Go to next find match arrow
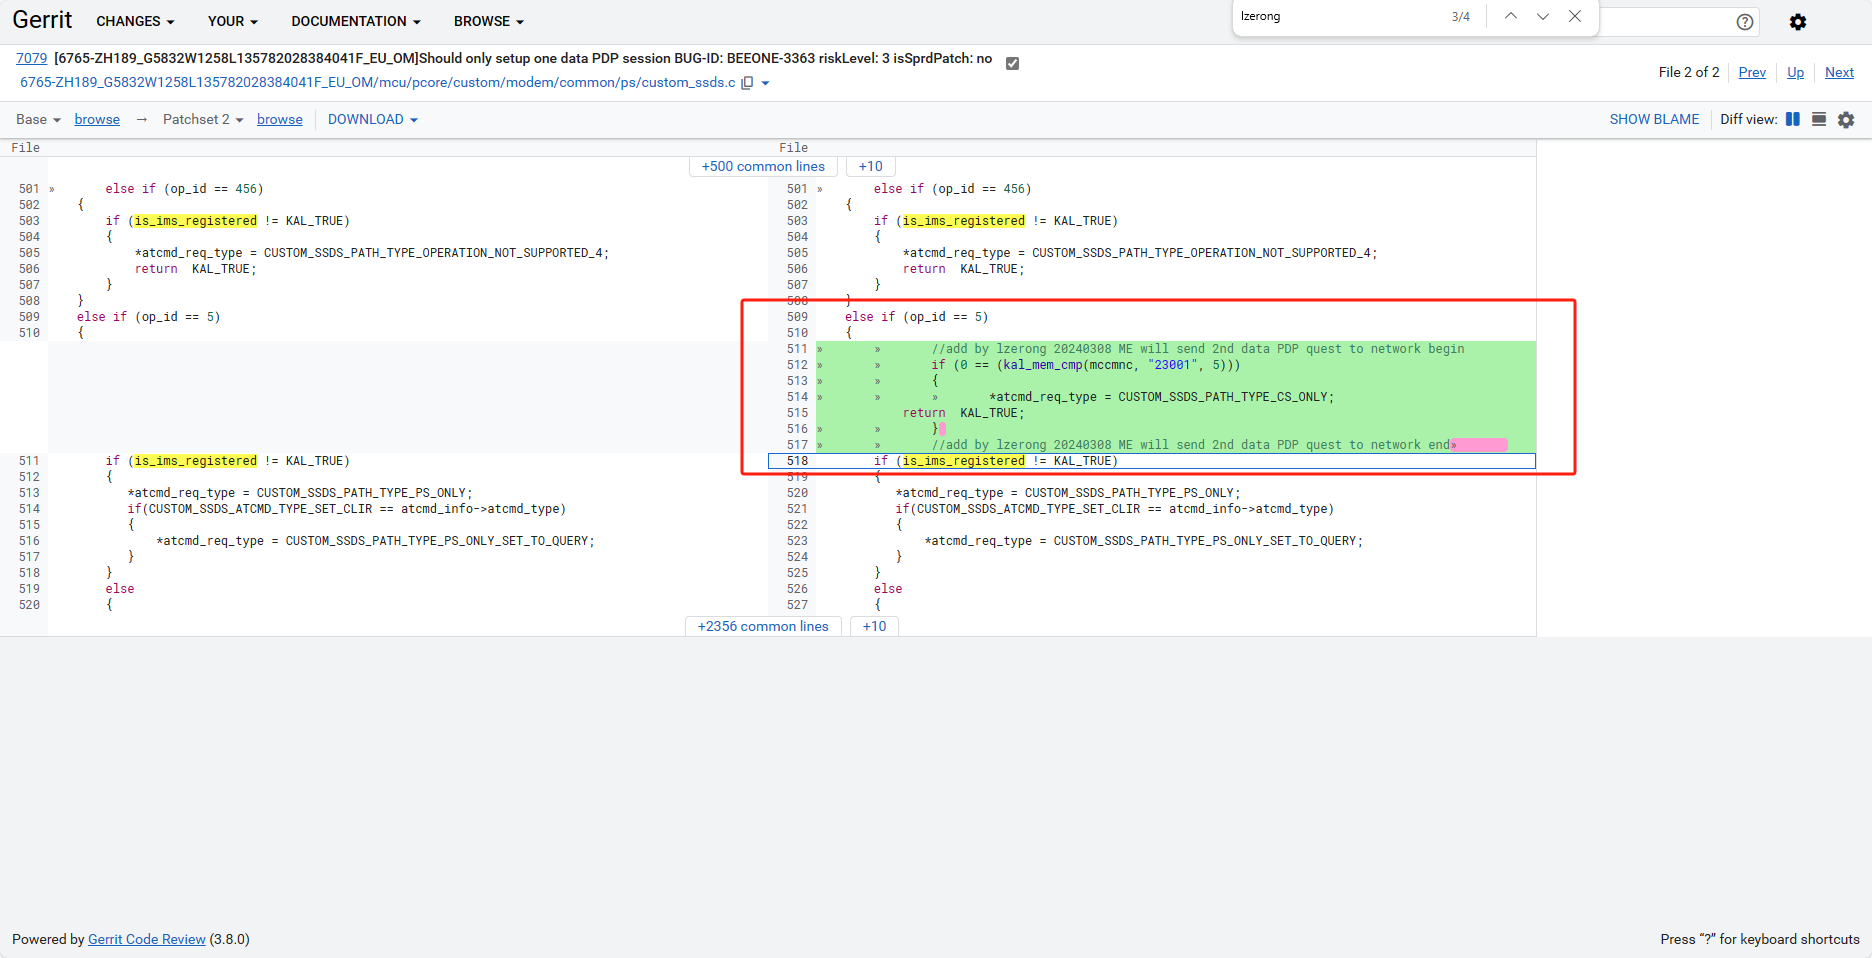The image size is (1872, 958). pos(1543,16)
